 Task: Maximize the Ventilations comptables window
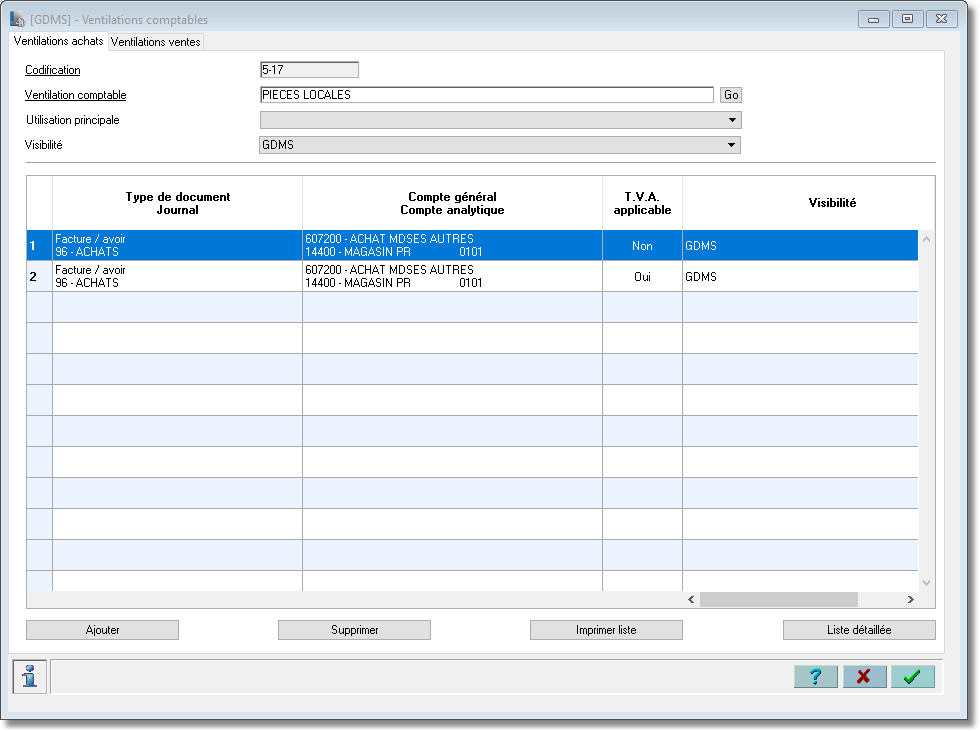[908, 19]
